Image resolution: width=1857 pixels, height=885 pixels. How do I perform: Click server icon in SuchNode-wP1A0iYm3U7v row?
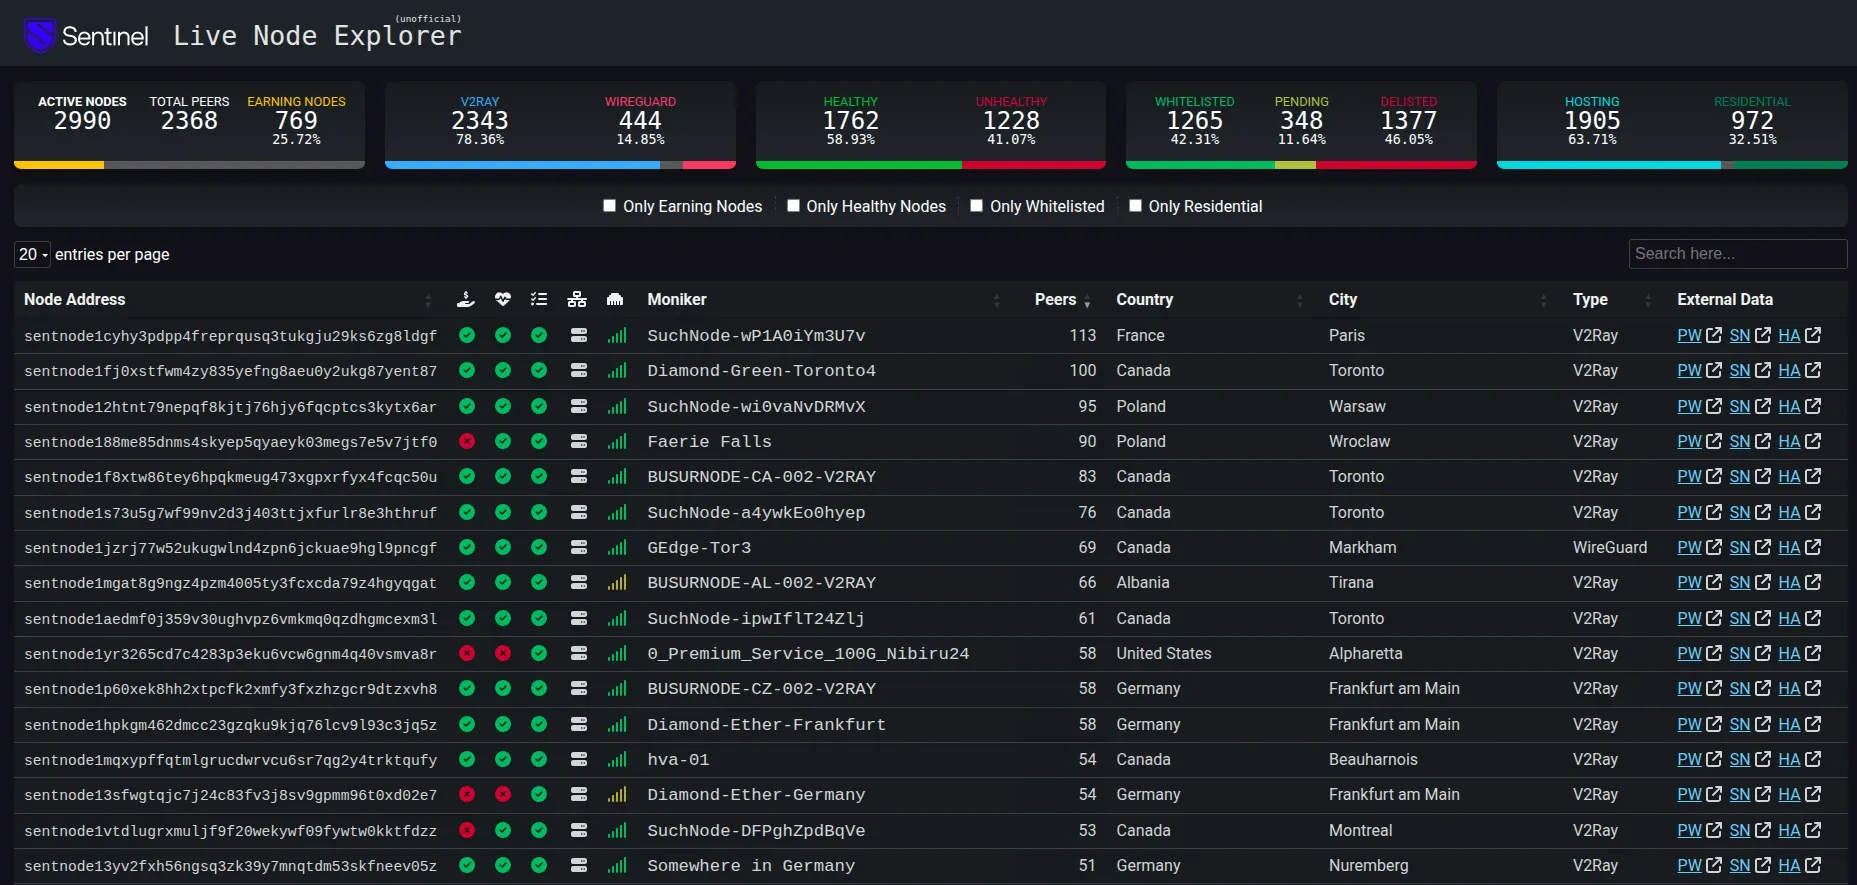578,335
